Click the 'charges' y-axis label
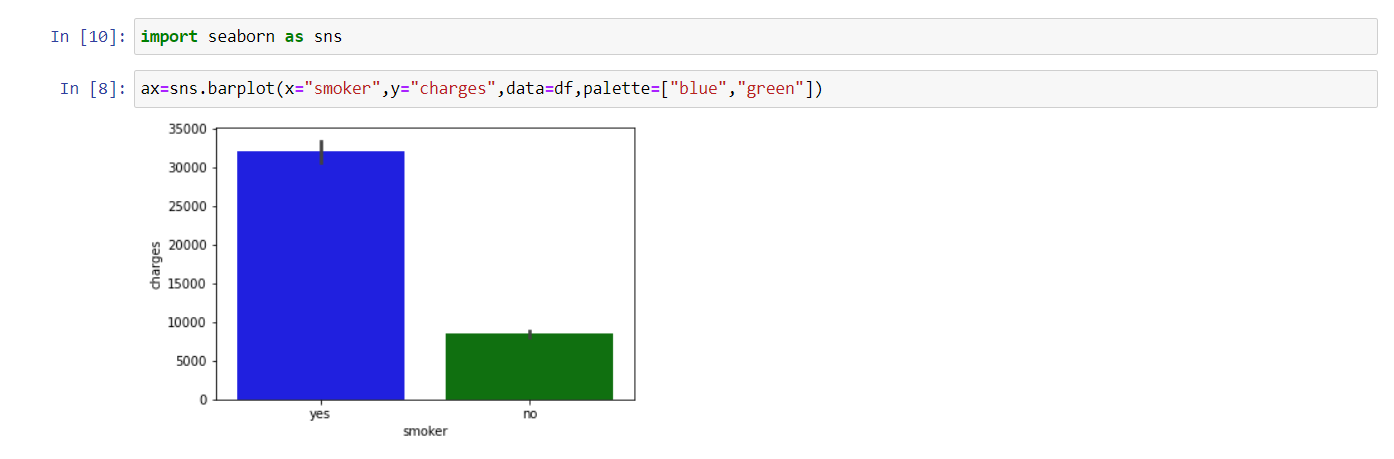1394x459 pixels. point(155,265)
